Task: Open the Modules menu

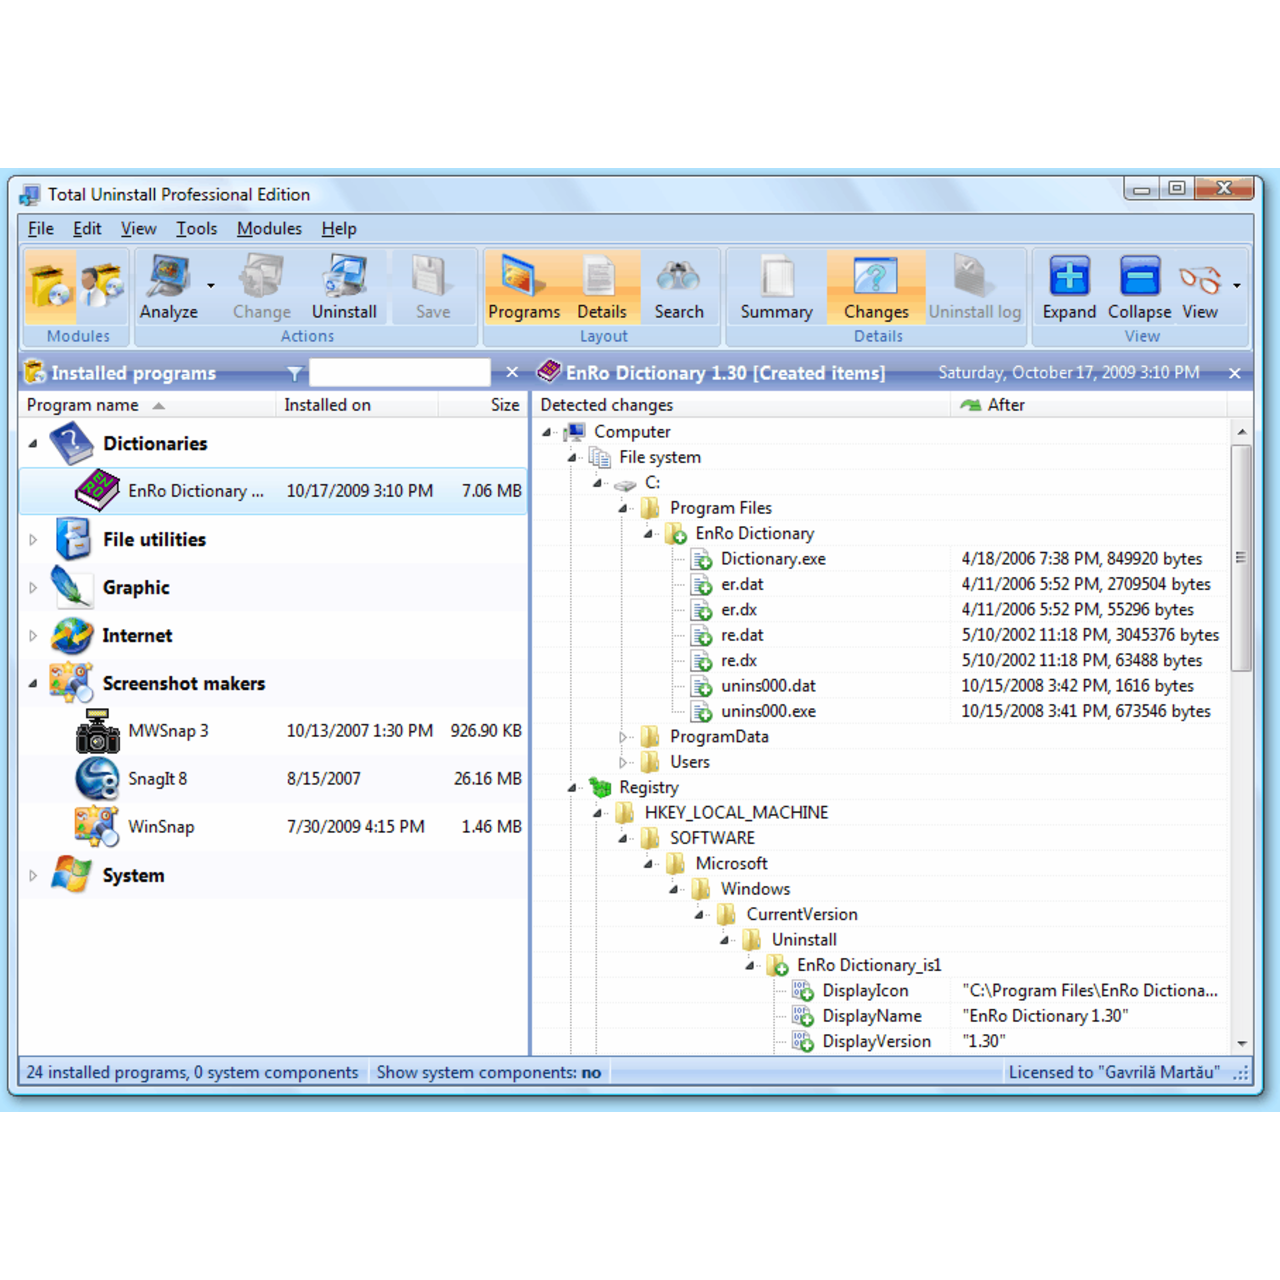Action: 269,228
